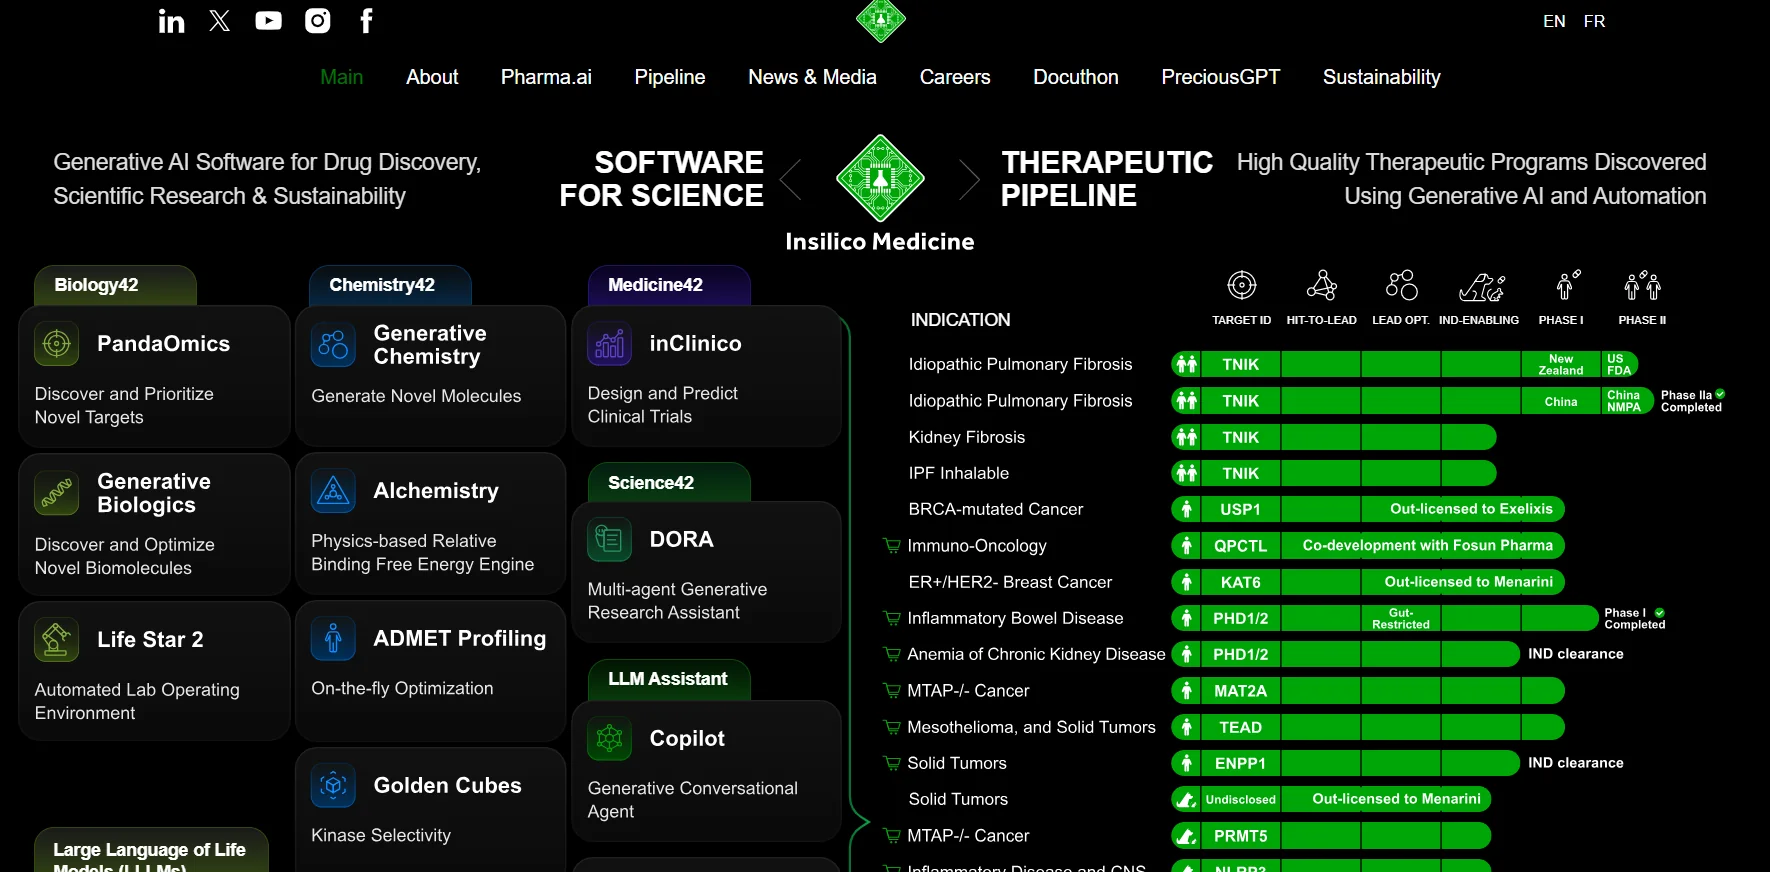
Task: Open the LinkedIn social icon
Action: coord(171,21)
